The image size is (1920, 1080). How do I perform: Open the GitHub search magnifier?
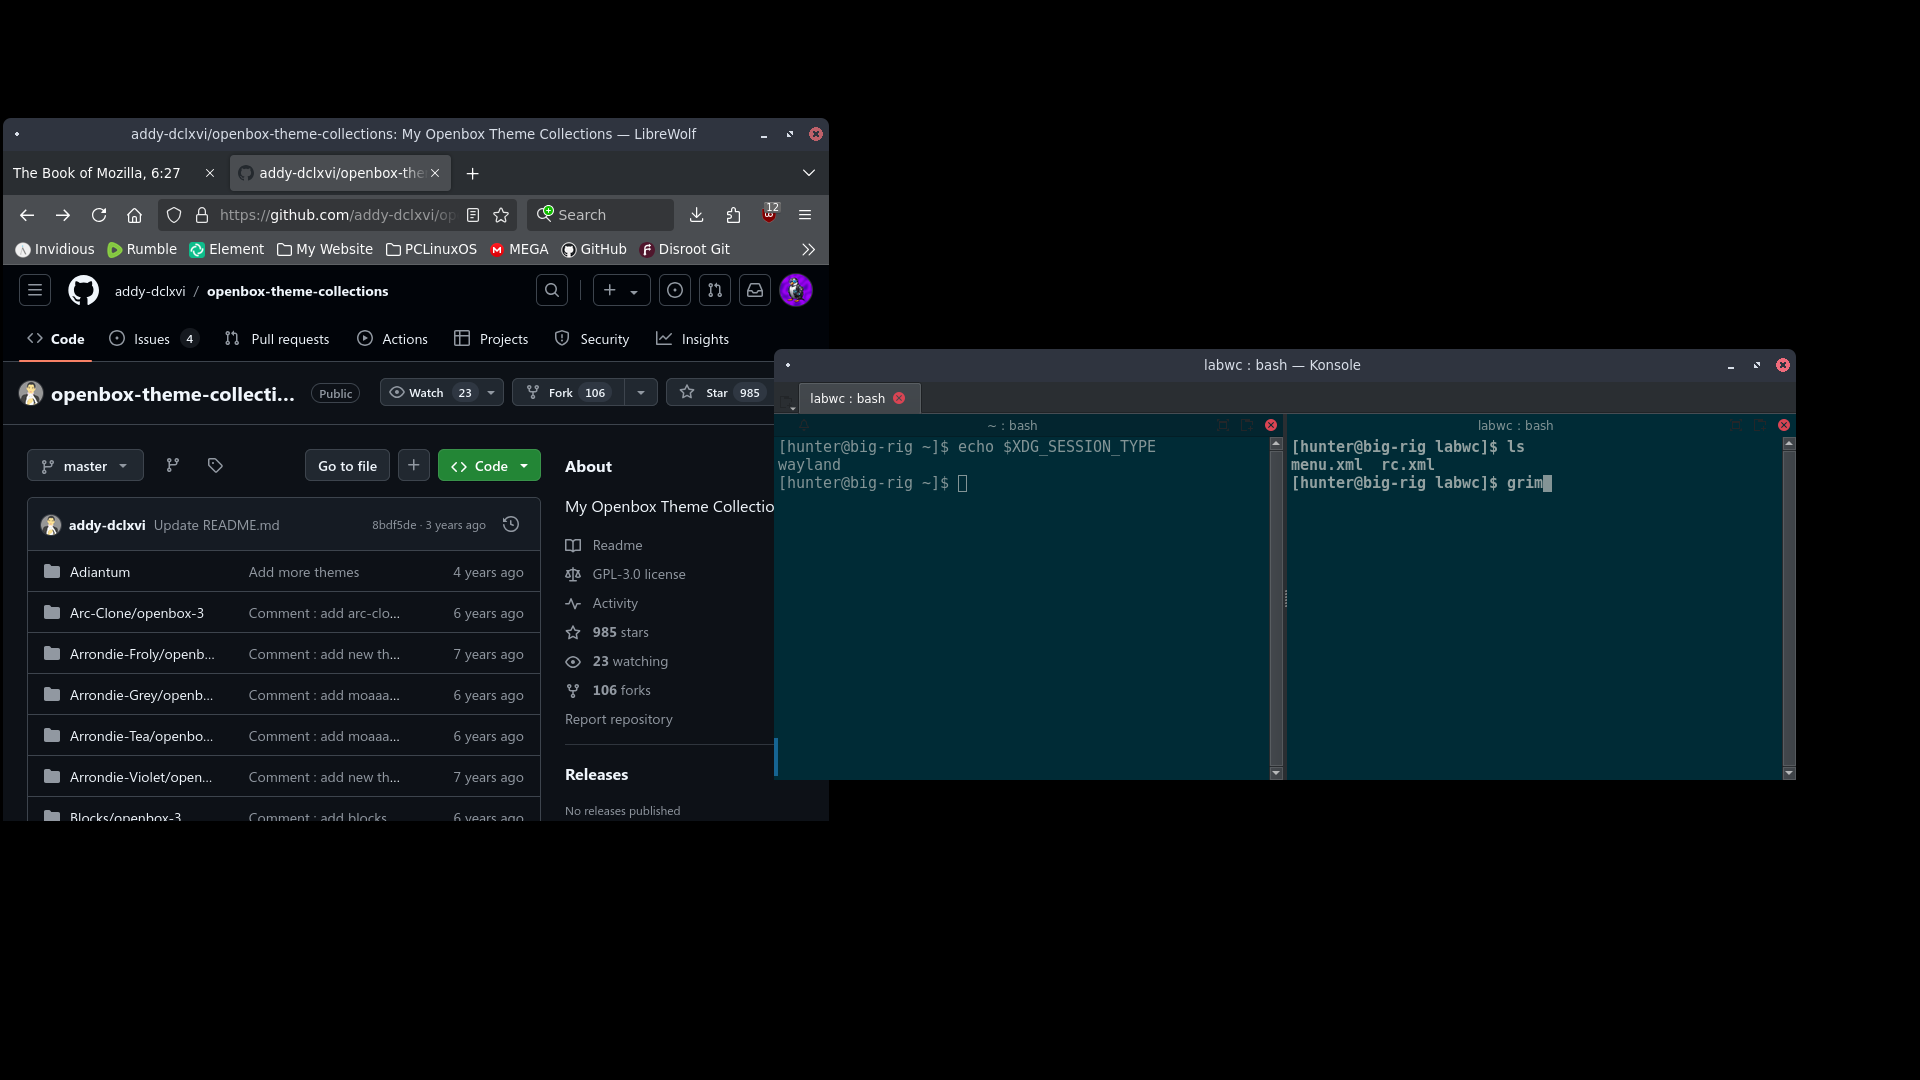point(552,290)
